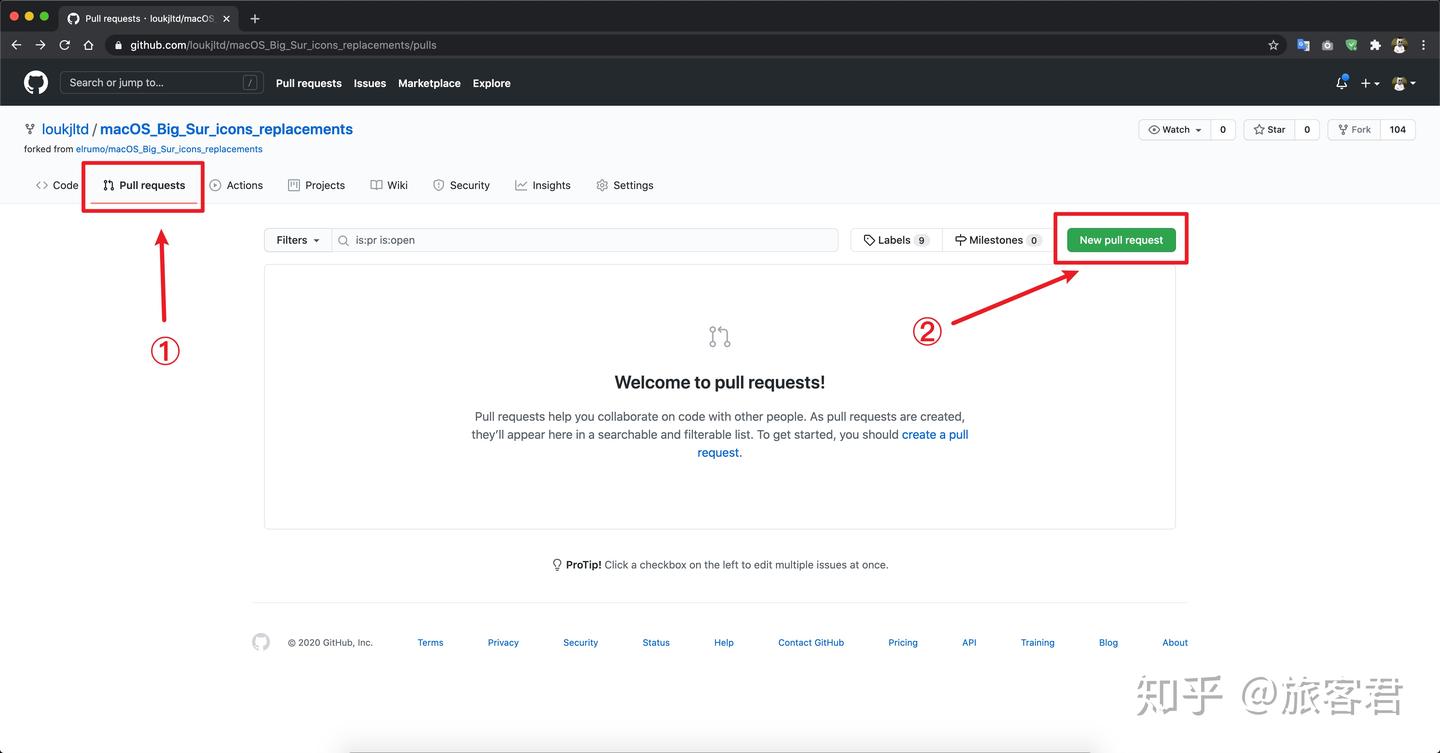
Task: Click the New pull request button
Action: (x=1121, y=240)
